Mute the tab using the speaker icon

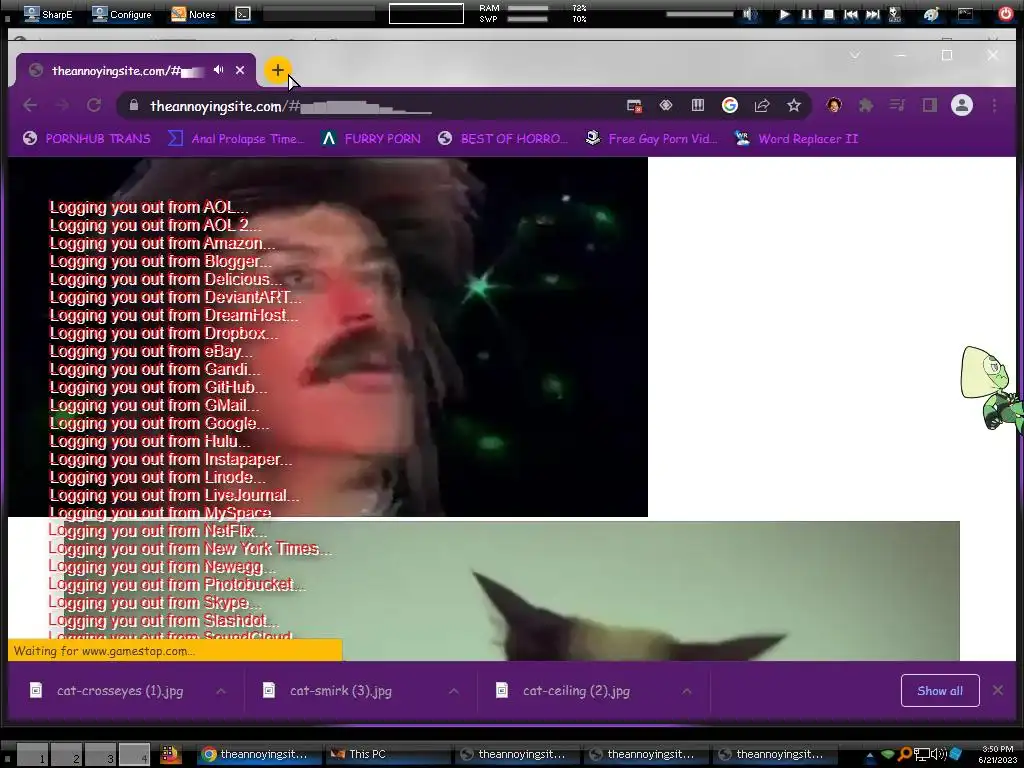[219, 70]
